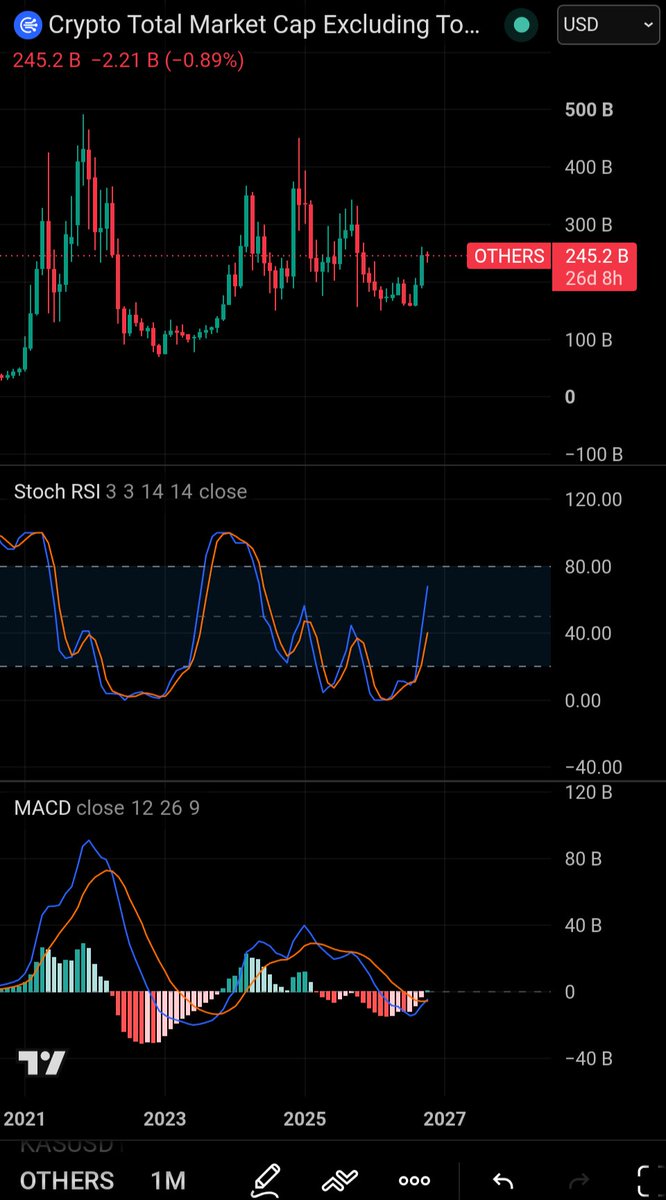This screenshot has height=1200, width=666.
Task: Tap the 80.00 Stoch RSI axis label
Action: coord(588,567)
